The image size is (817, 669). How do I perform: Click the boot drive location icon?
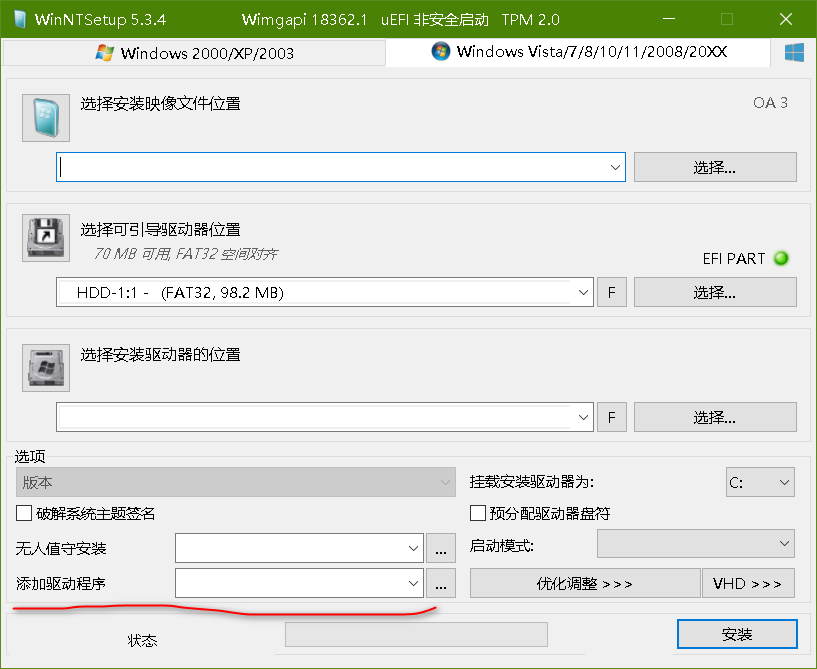(x=46, y=237)
